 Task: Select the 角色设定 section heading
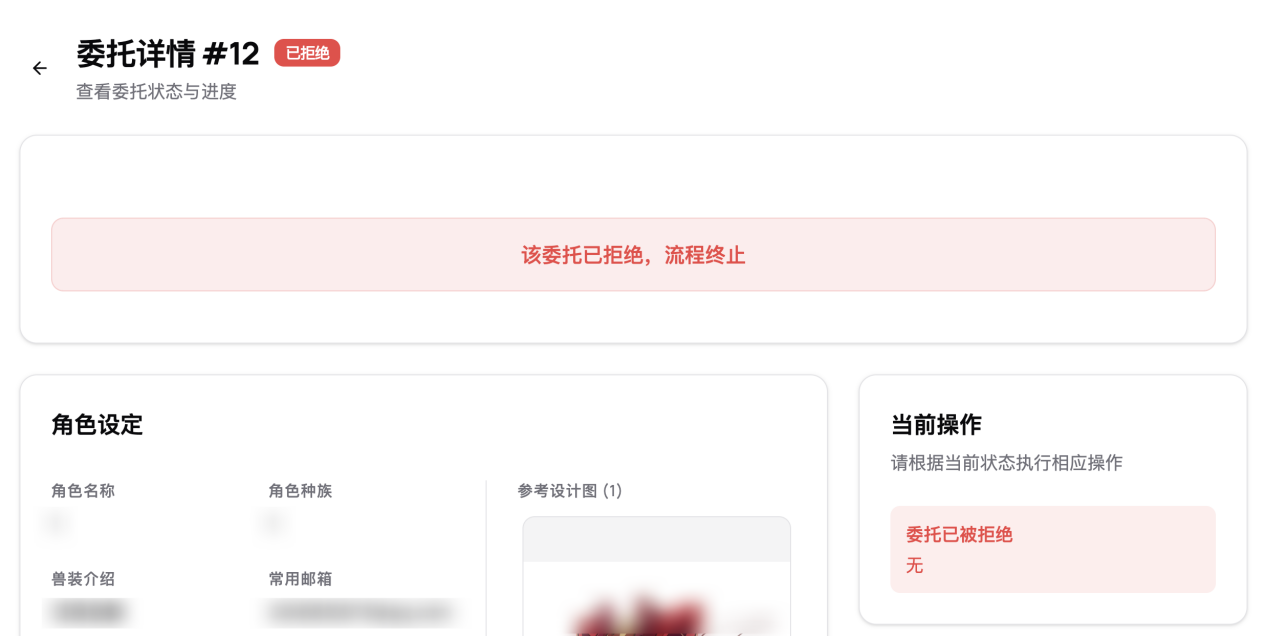[97, 425]
